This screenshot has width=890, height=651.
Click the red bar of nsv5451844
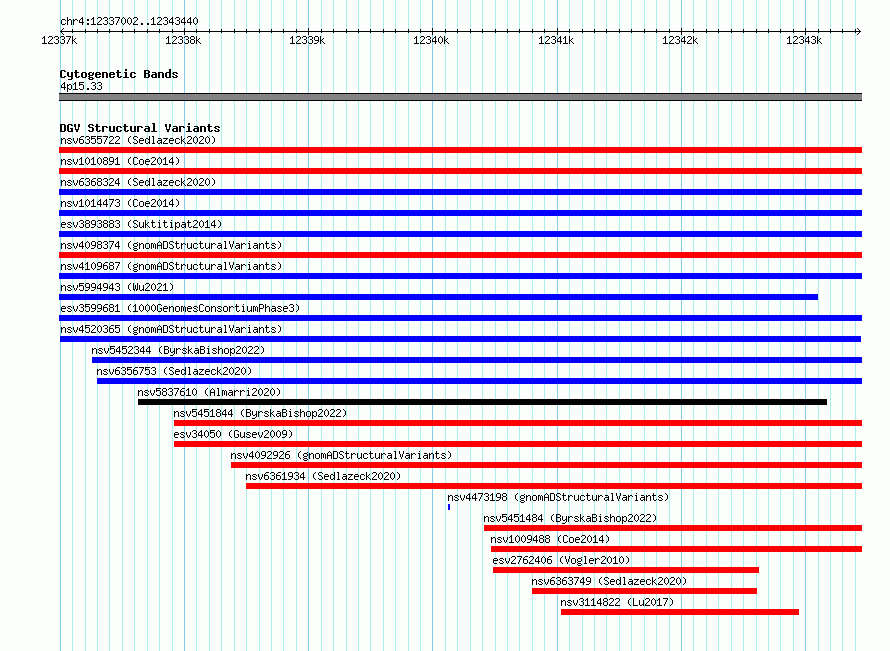point(518,423)
